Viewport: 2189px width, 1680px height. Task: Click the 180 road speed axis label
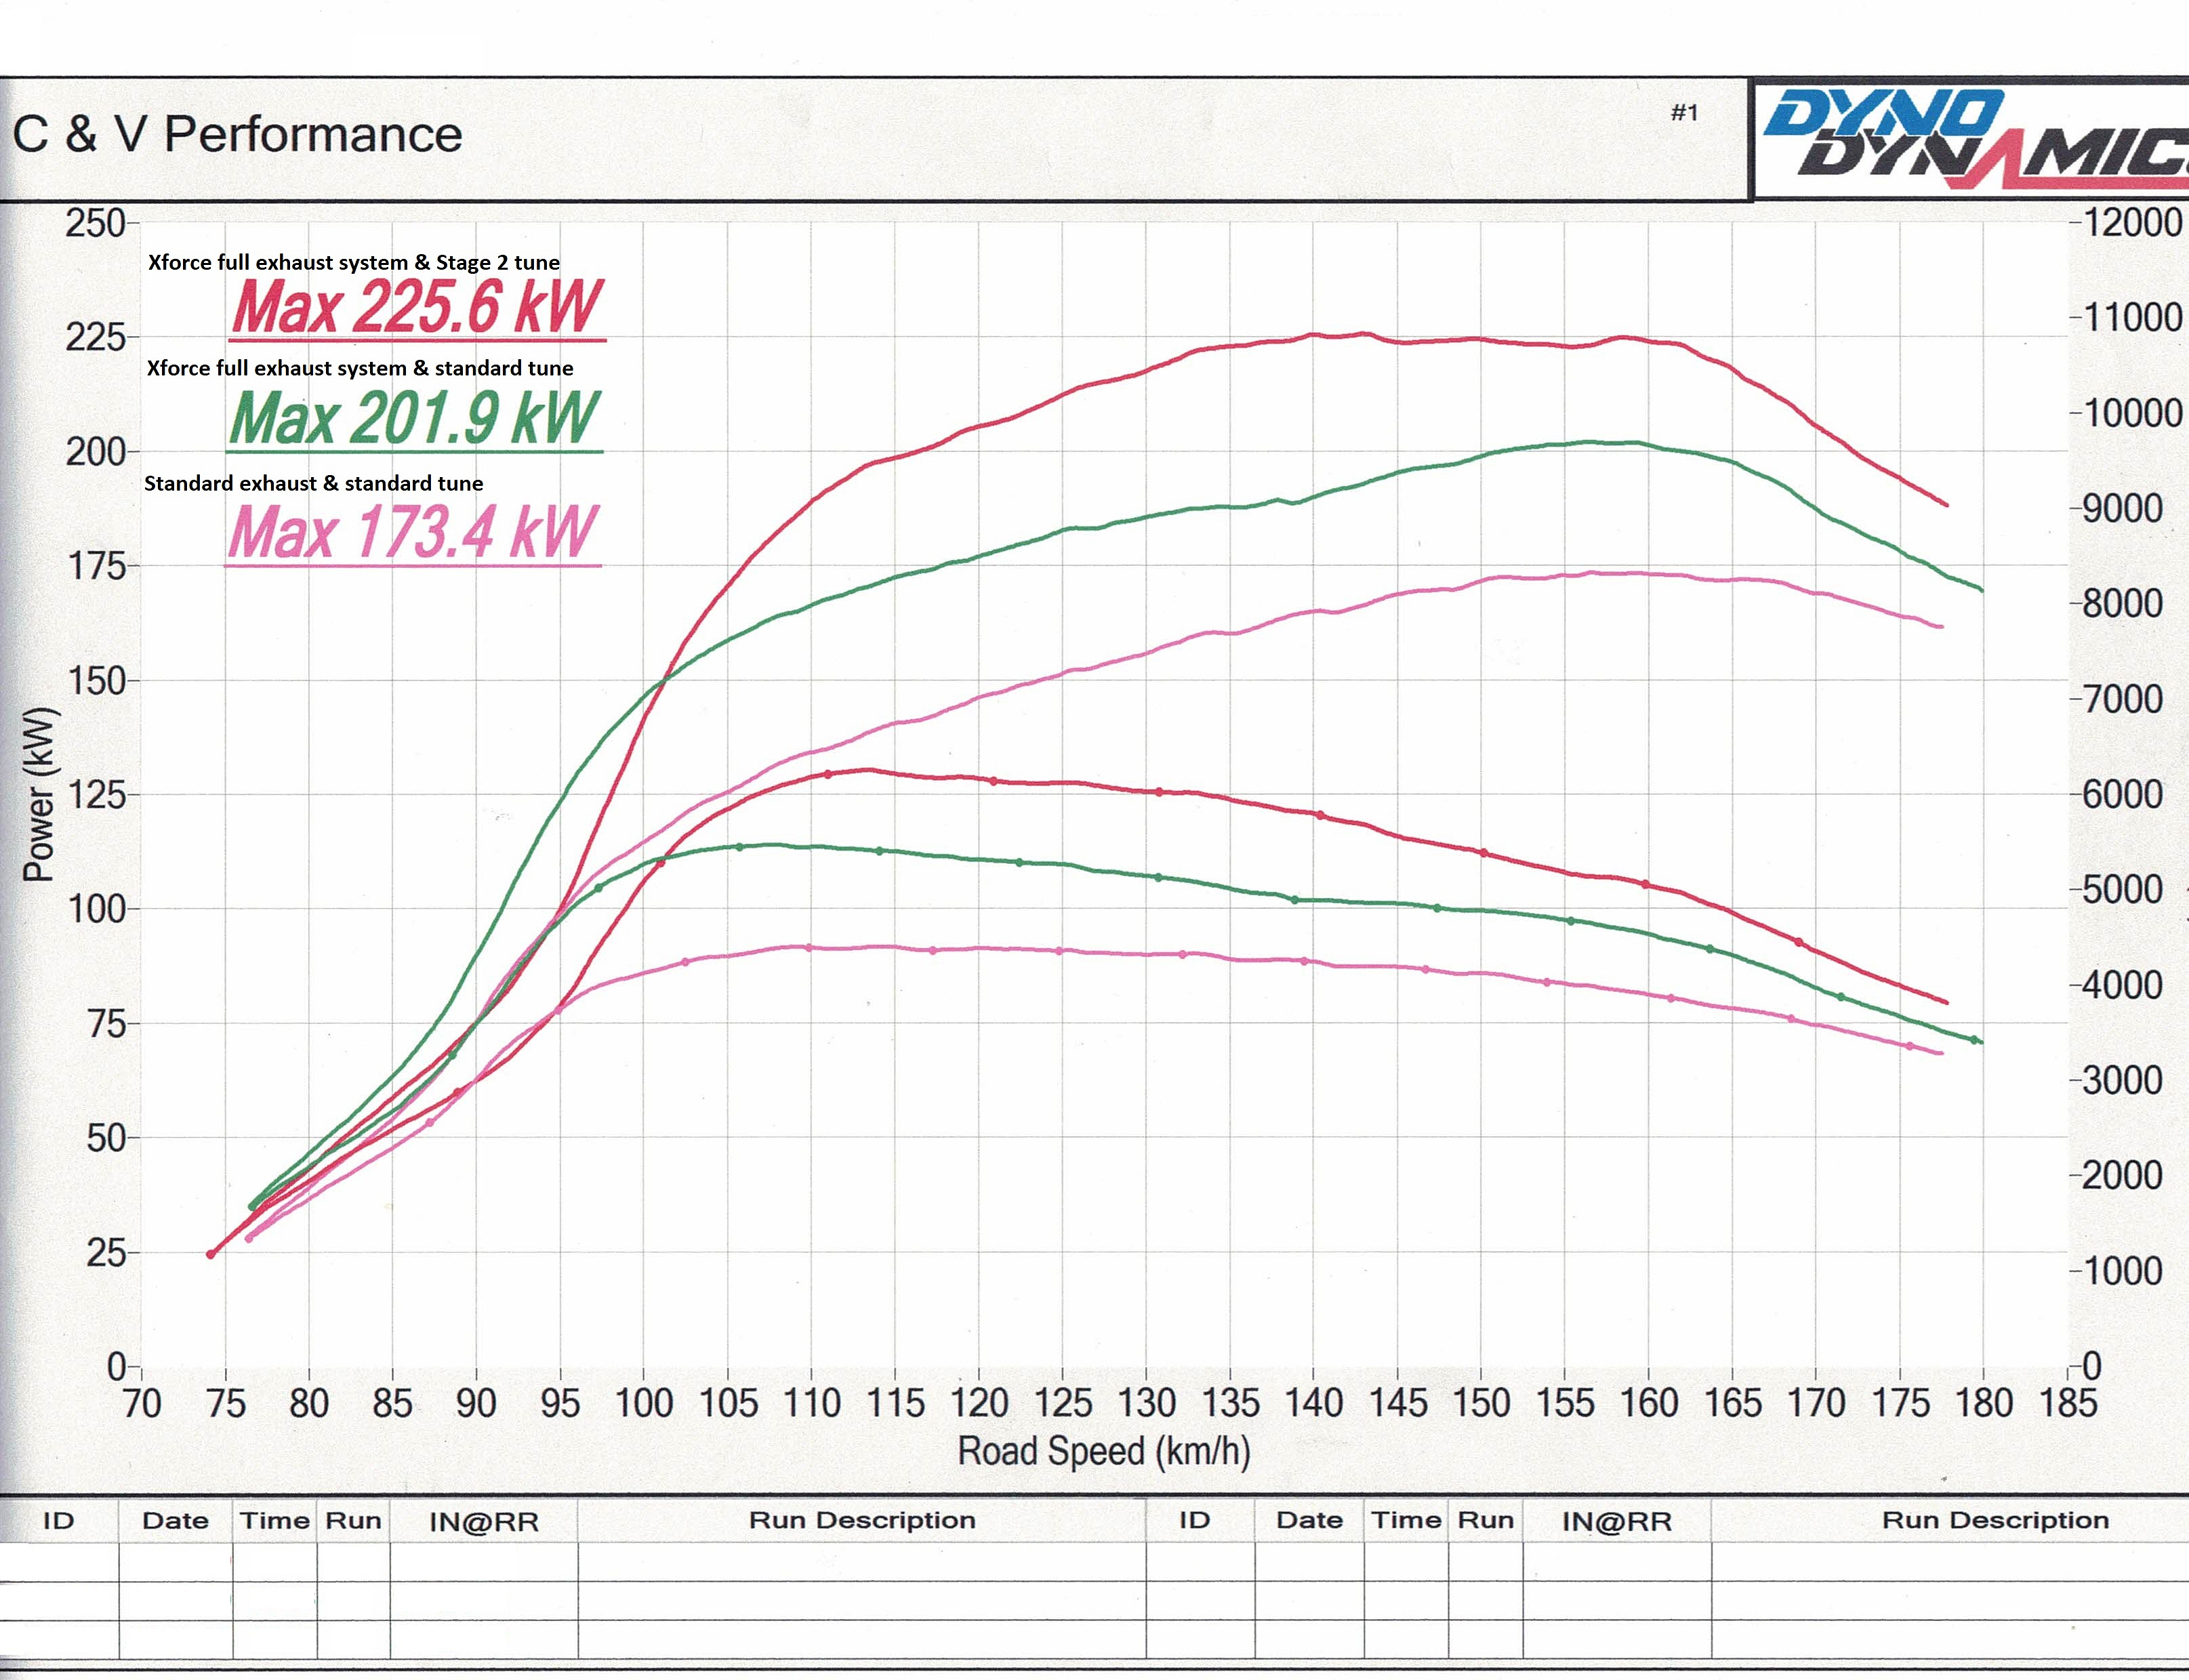tap(1983, 1402)
